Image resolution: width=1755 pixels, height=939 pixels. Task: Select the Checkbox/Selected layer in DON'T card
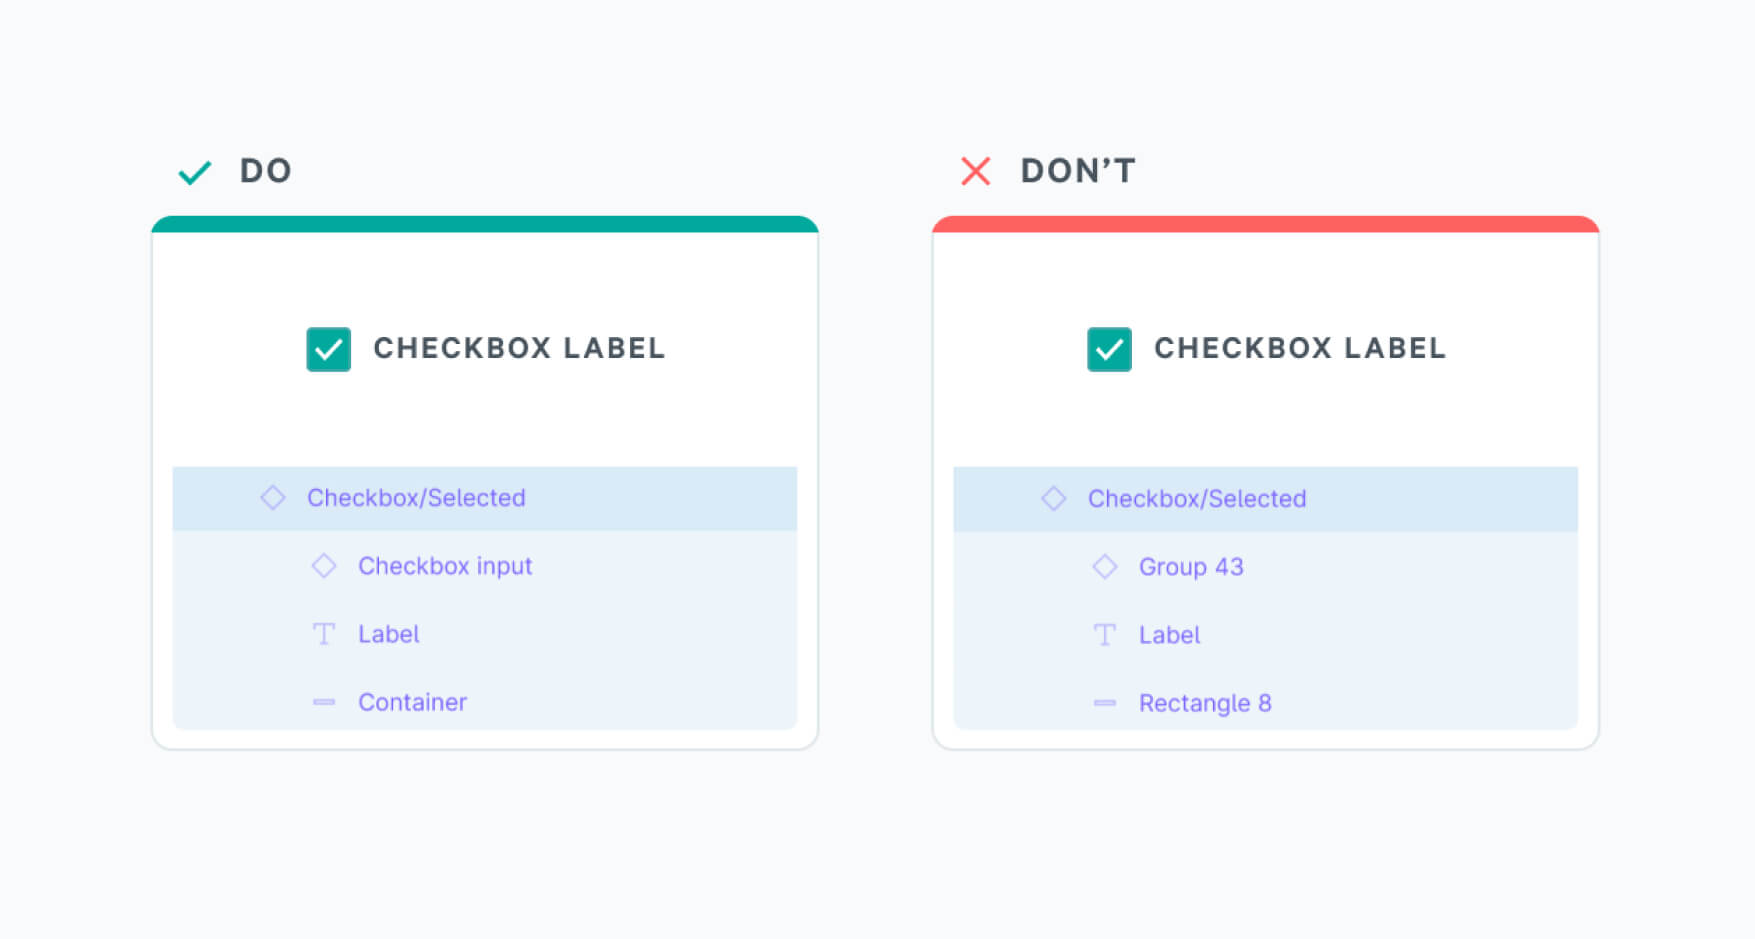click(1197, 499)
